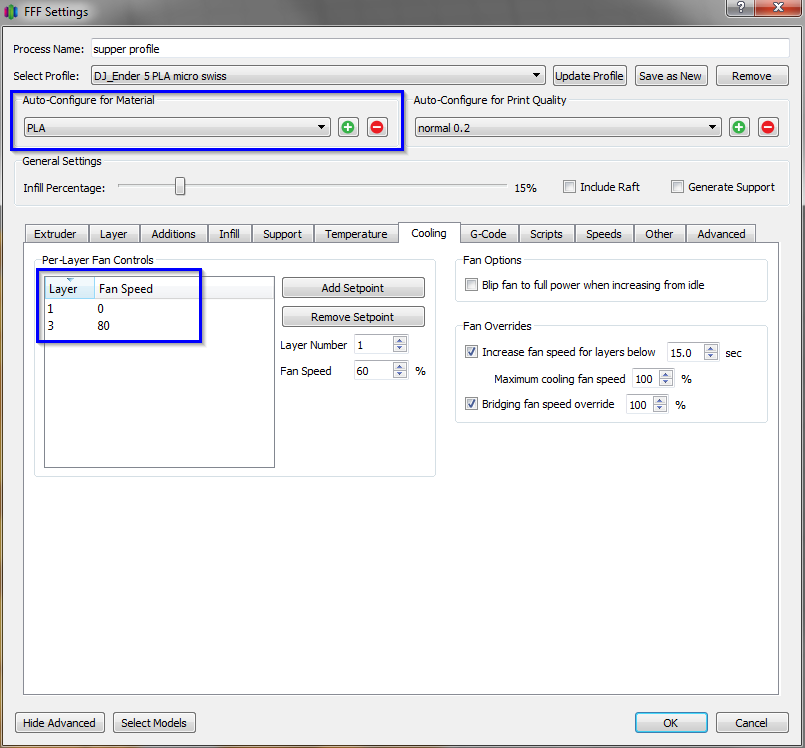Viewport: 805px width, 748px height.
Task: Click the Cancel button
Action: [752, 722]
